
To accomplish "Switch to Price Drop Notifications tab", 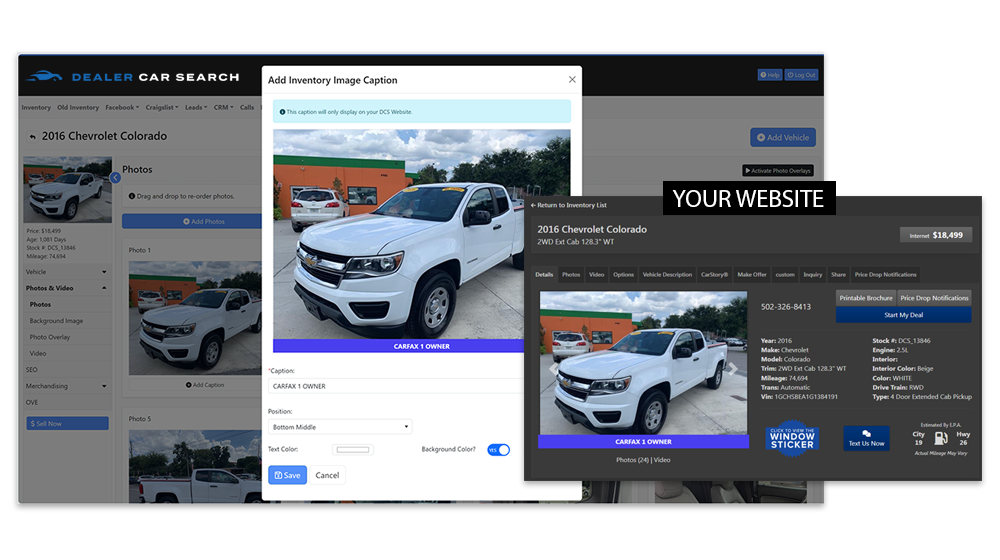I will pos(885,275).
